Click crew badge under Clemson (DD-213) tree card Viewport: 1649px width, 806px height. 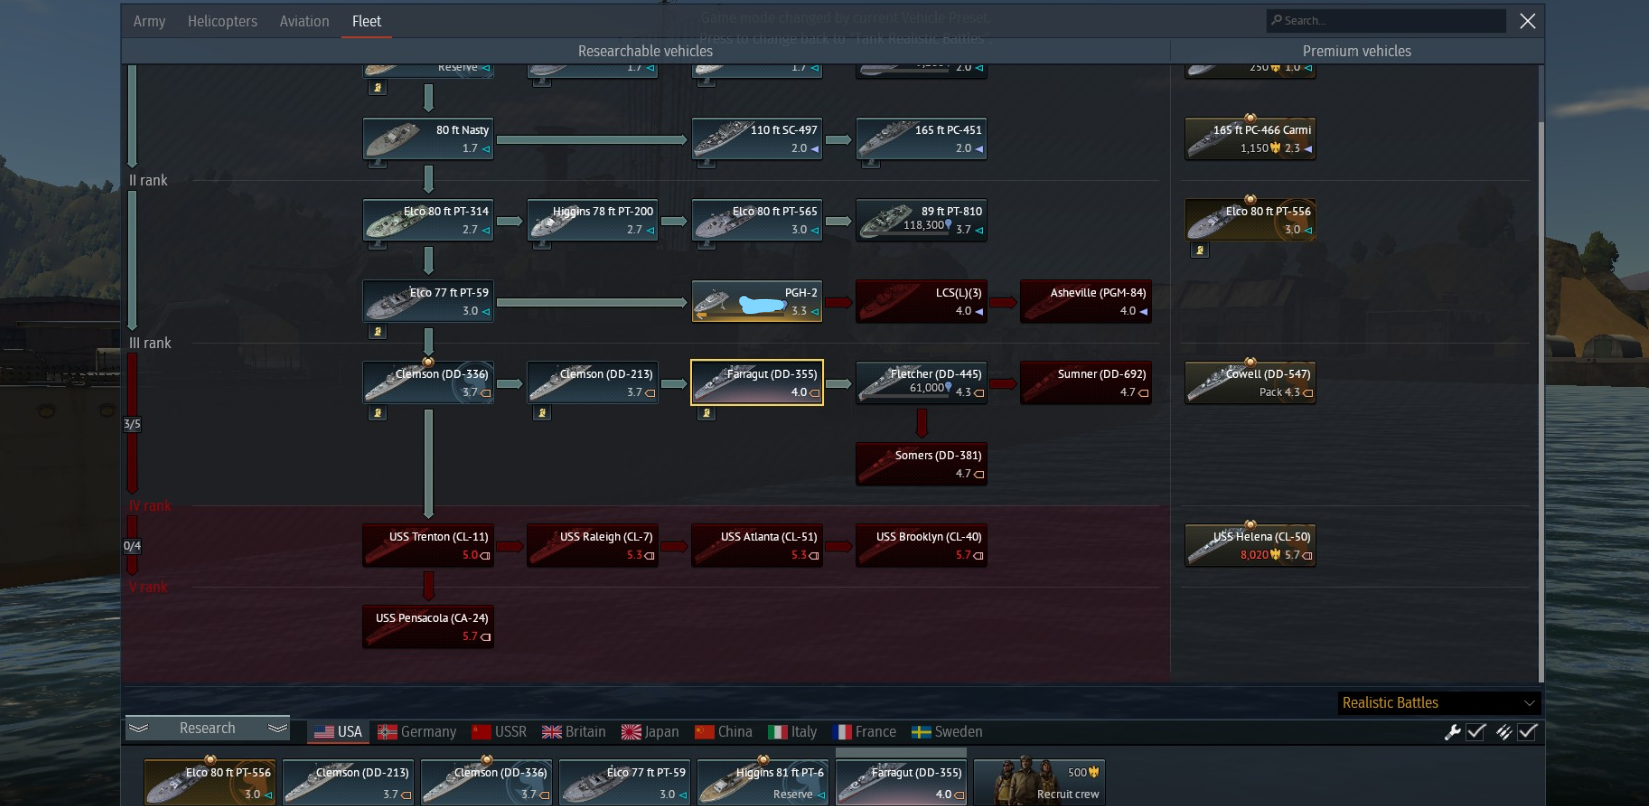click(542, 413)
